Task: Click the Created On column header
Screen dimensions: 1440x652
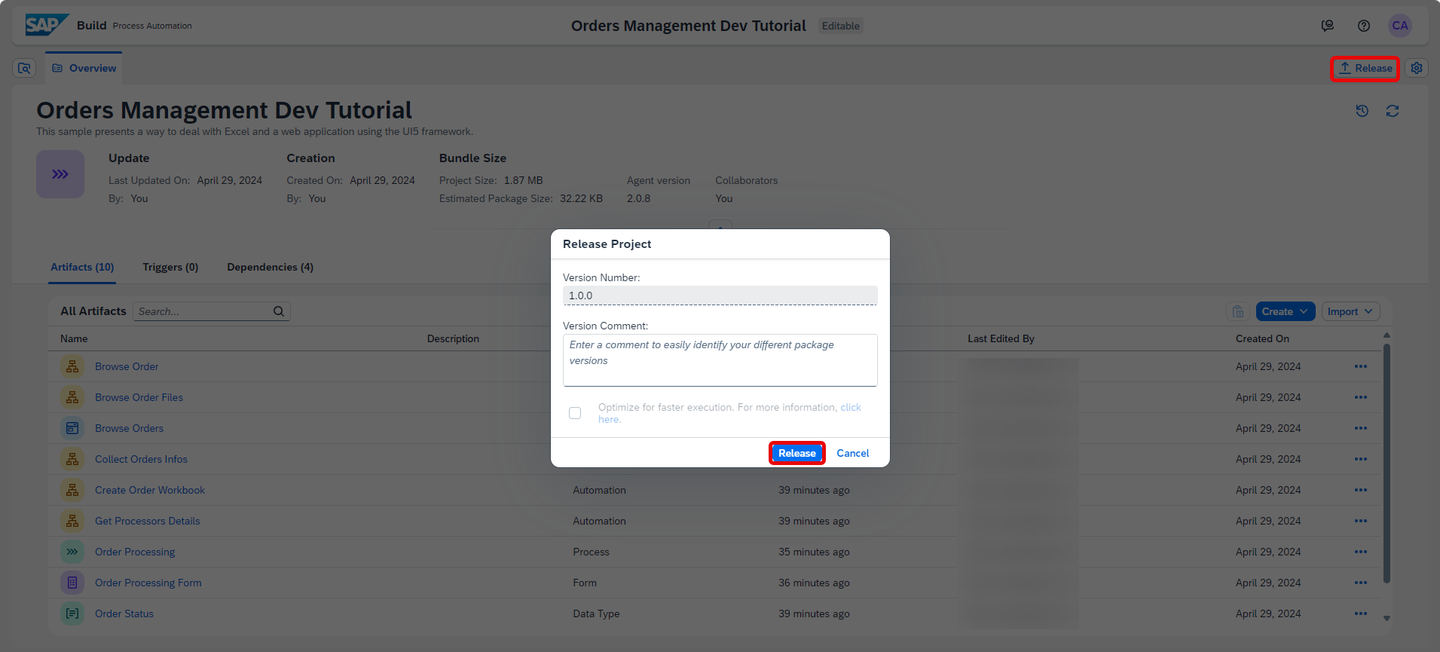Action: point(1262,339)
